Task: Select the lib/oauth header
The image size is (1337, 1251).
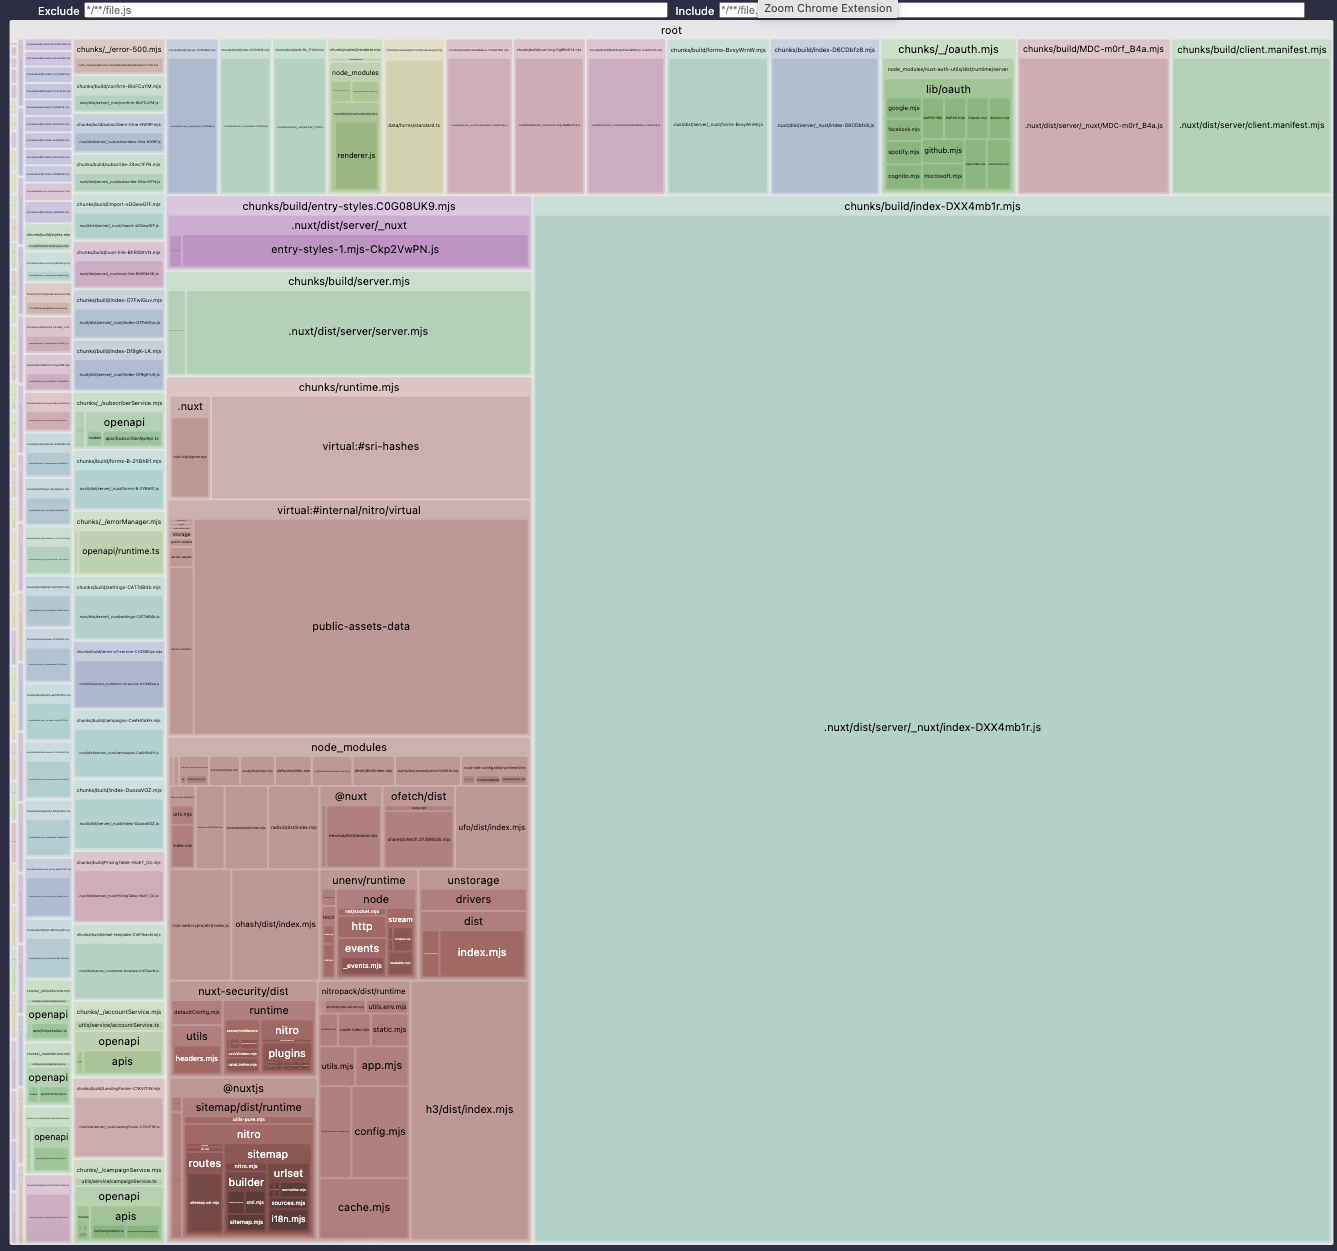Action: (x=948, y=89)
